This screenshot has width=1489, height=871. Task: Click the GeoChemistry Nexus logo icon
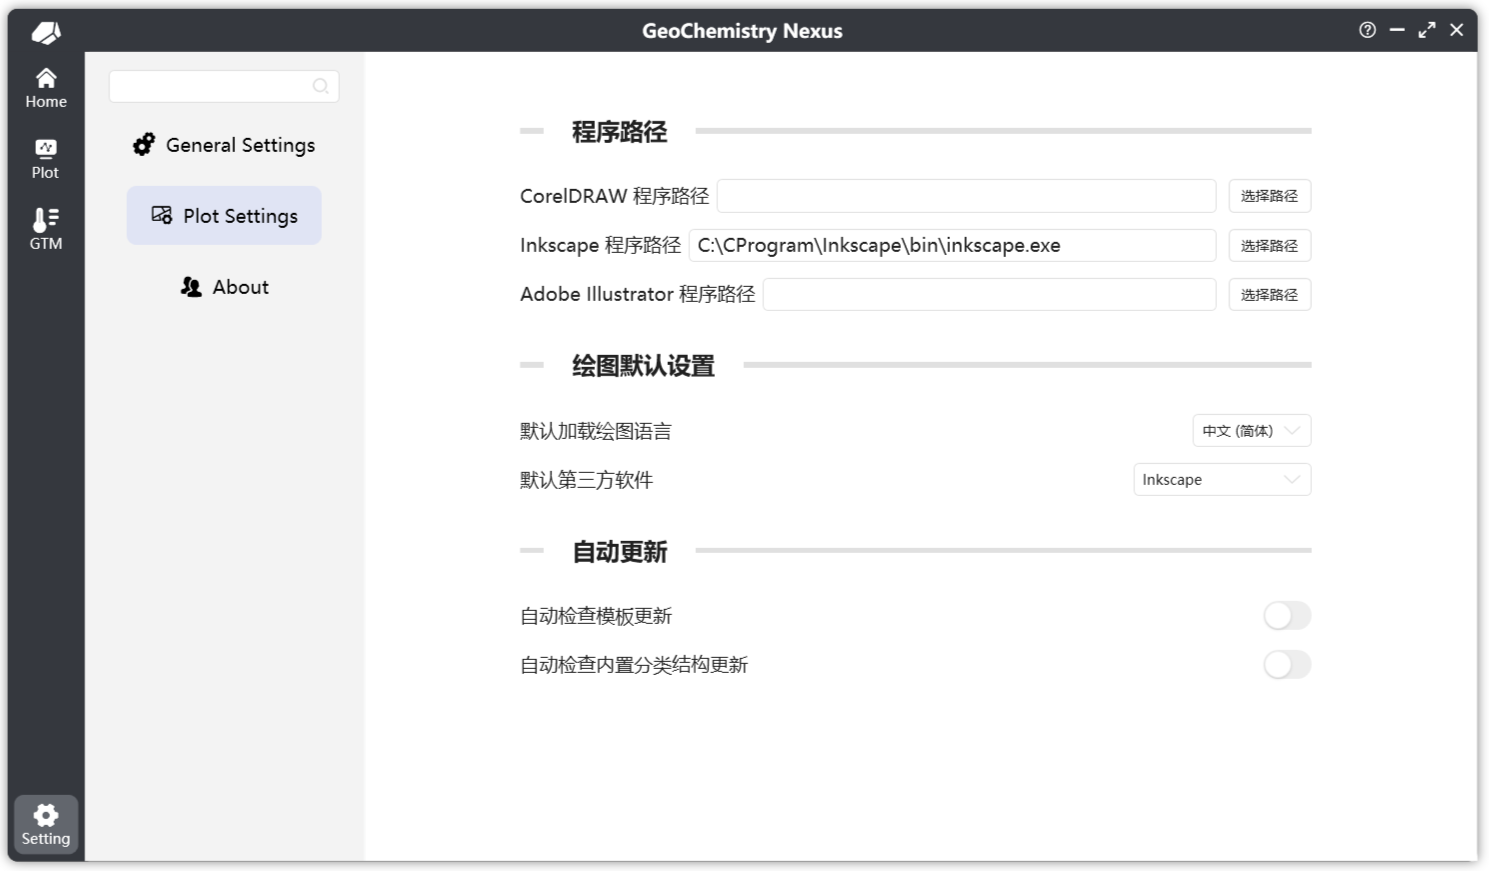pyautogui.click(x=46, y=32)
